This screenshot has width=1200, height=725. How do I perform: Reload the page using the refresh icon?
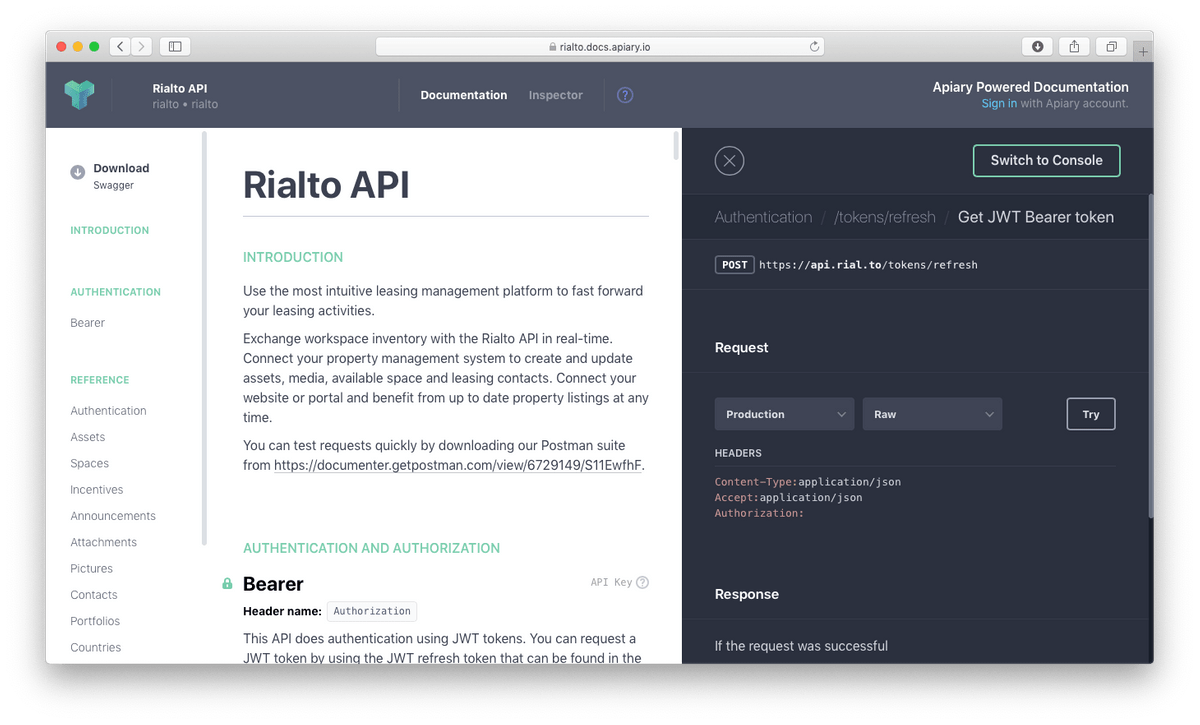pos(814,46)
